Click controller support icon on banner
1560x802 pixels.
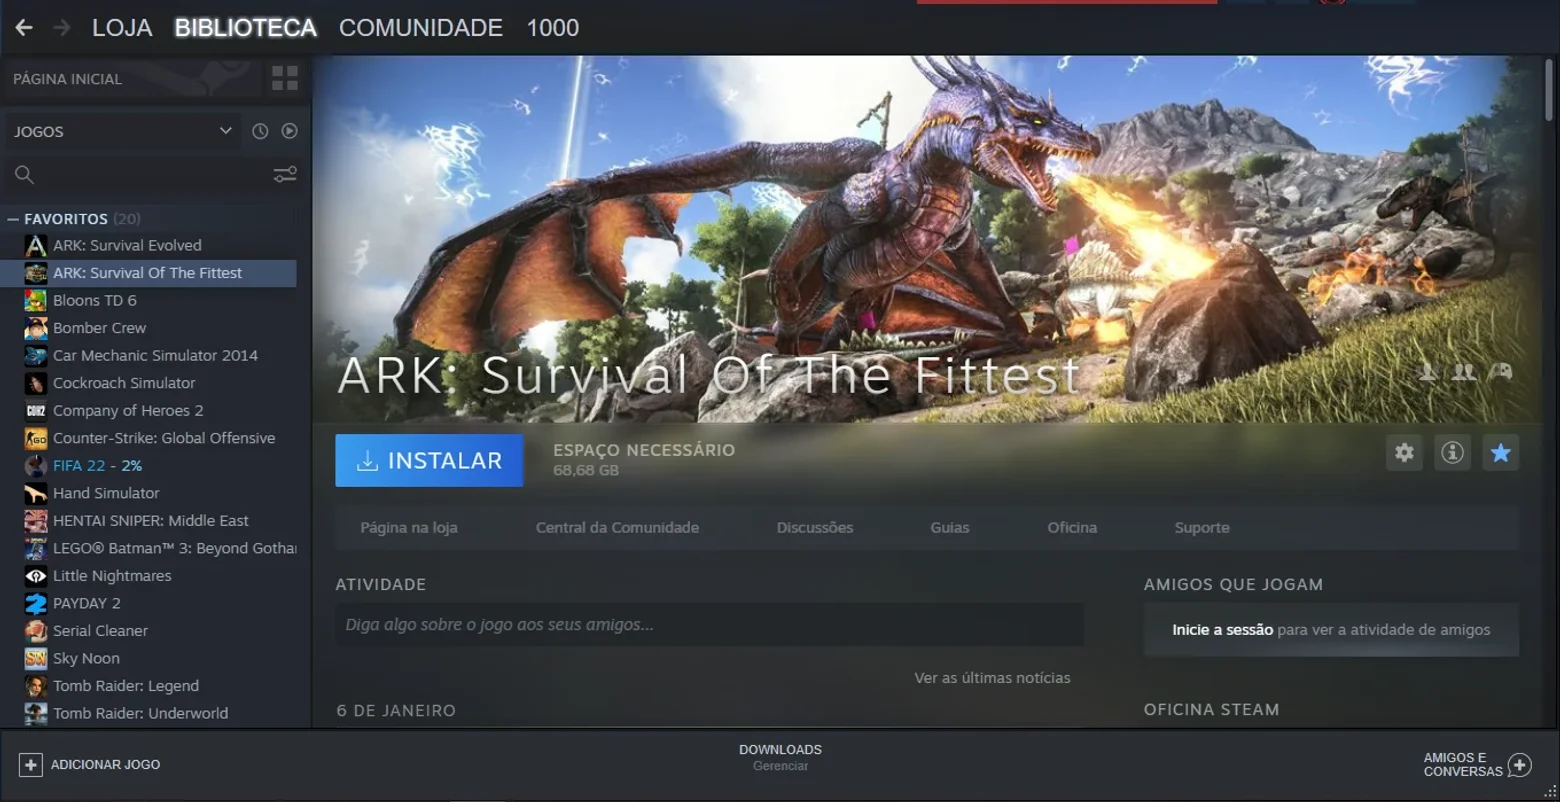pos(1500,372)
